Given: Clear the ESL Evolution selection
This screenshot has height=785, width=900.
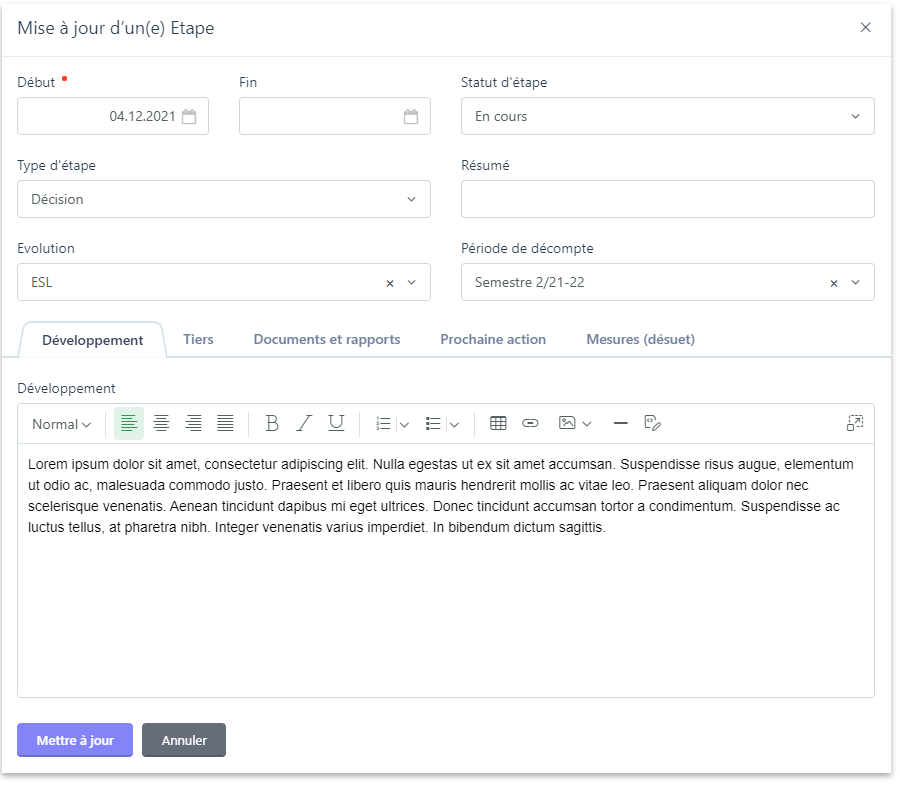Looking at the screenshot, I should pos(390,283).
